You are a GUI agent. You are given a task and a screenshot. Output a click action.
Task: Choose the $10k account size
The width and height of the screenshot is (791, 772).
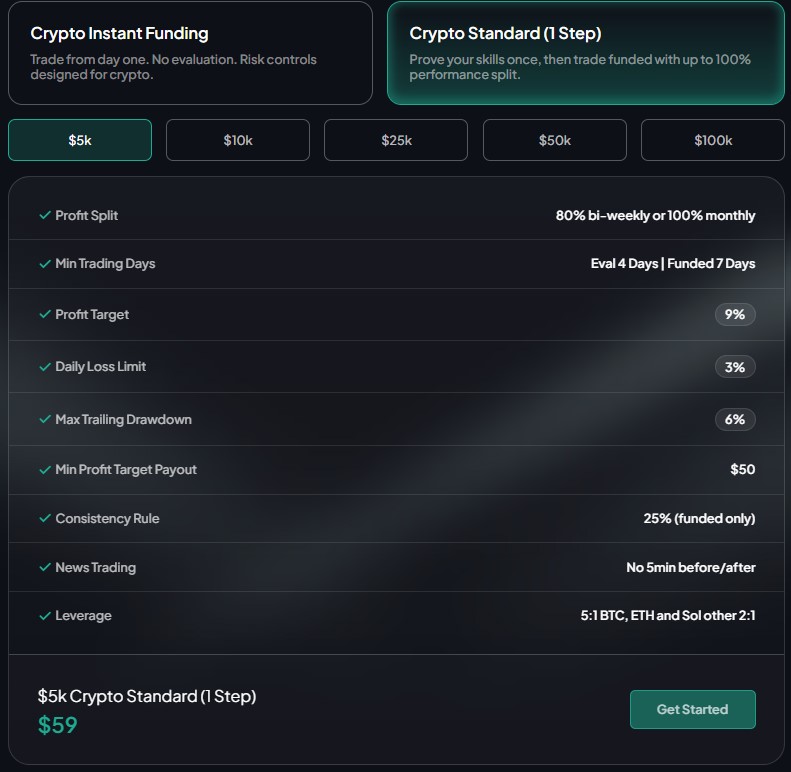tap(238, 140)
